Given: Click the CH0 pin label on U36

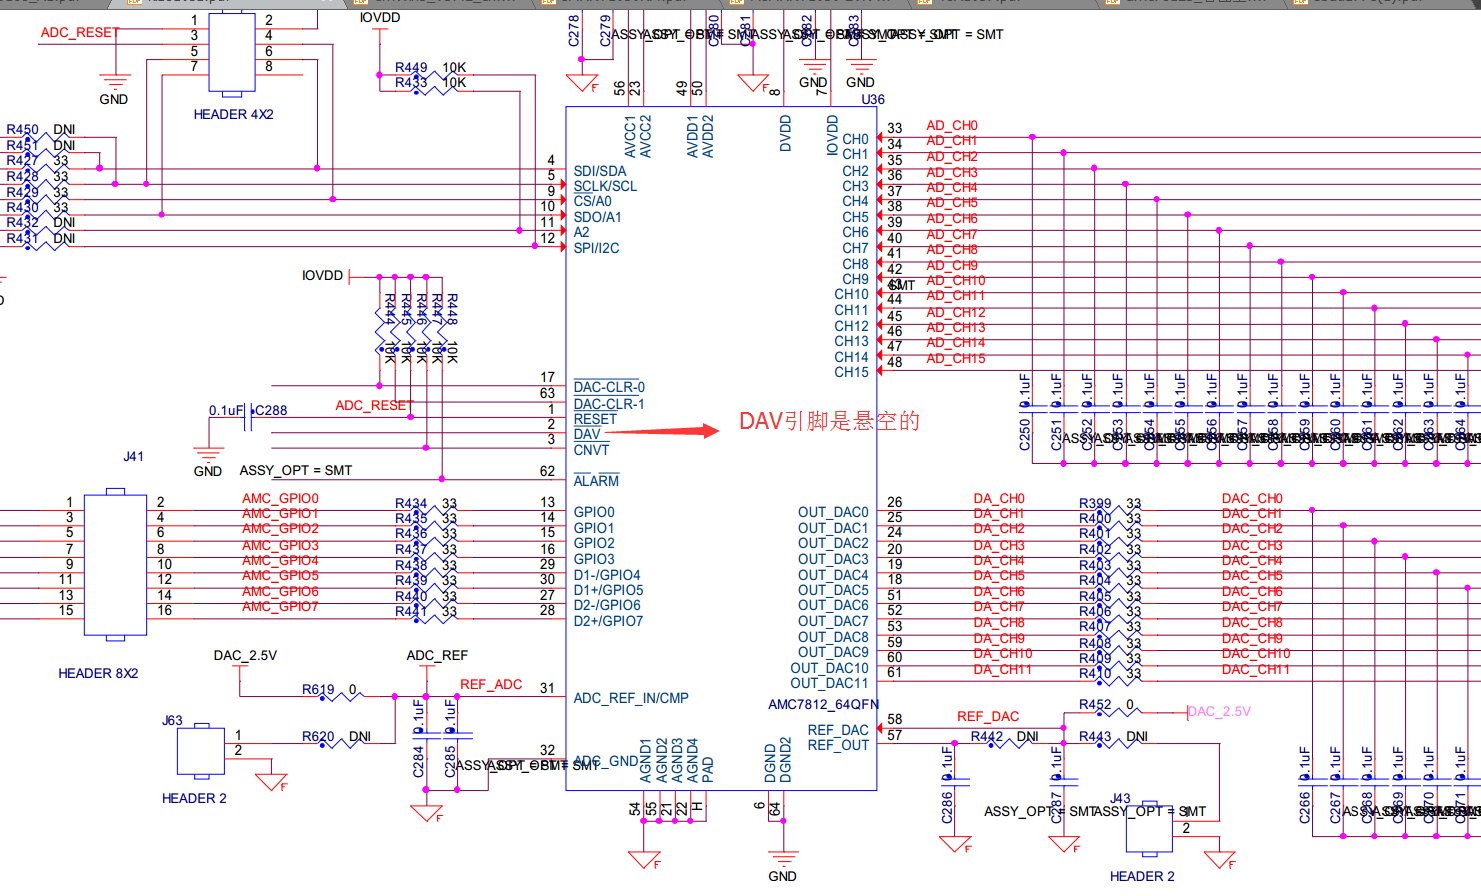Looking at the screenshot, I should click(x=855, y=140).
